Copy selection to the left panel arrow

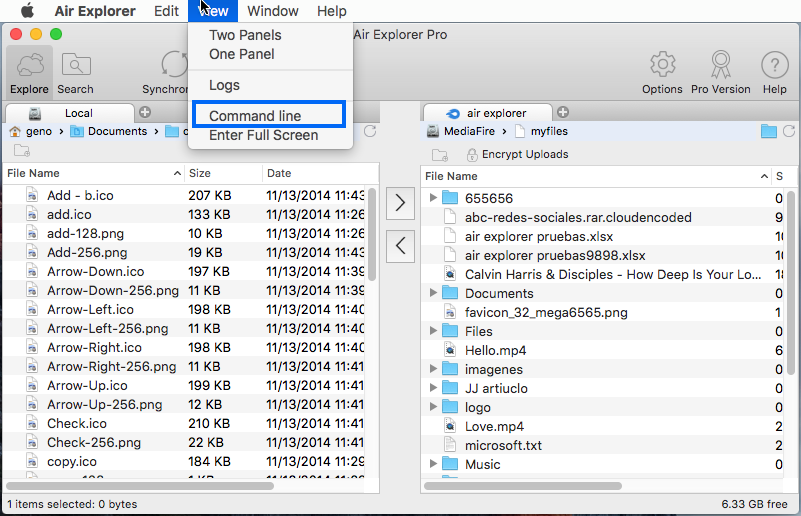click(x=400, y=246)
